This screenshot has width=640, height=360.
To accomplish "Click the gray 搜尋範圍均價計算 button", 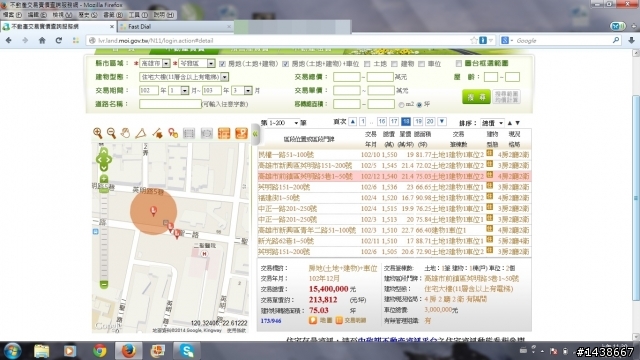I will 507,97.
